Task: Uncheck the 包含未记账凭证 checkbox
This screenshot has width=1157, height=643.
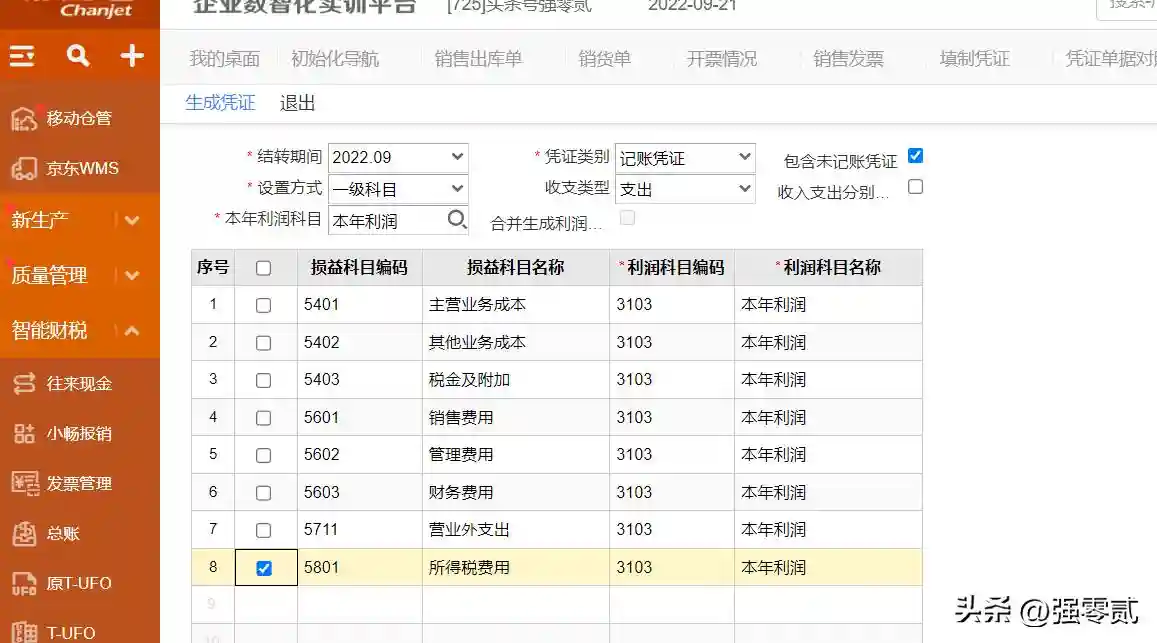Action: tap(915, 156)
